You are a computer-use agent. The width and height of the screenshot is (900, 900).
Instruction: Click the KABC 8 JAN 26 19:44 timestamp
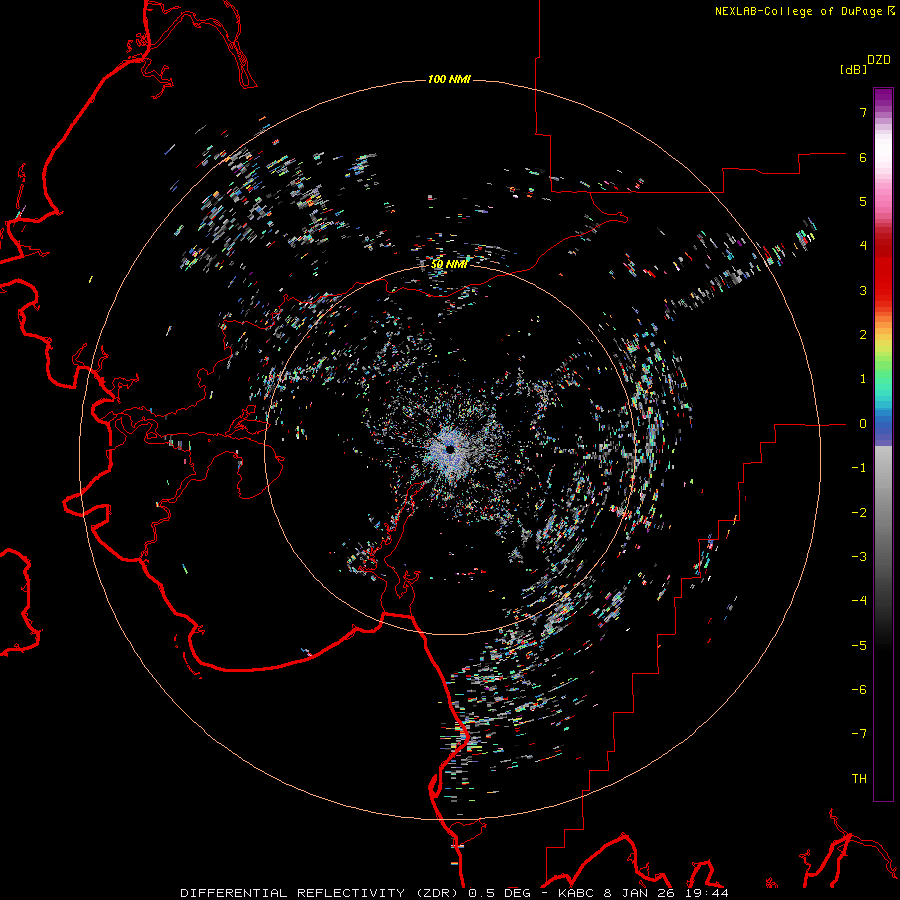(x=643, y=893)
